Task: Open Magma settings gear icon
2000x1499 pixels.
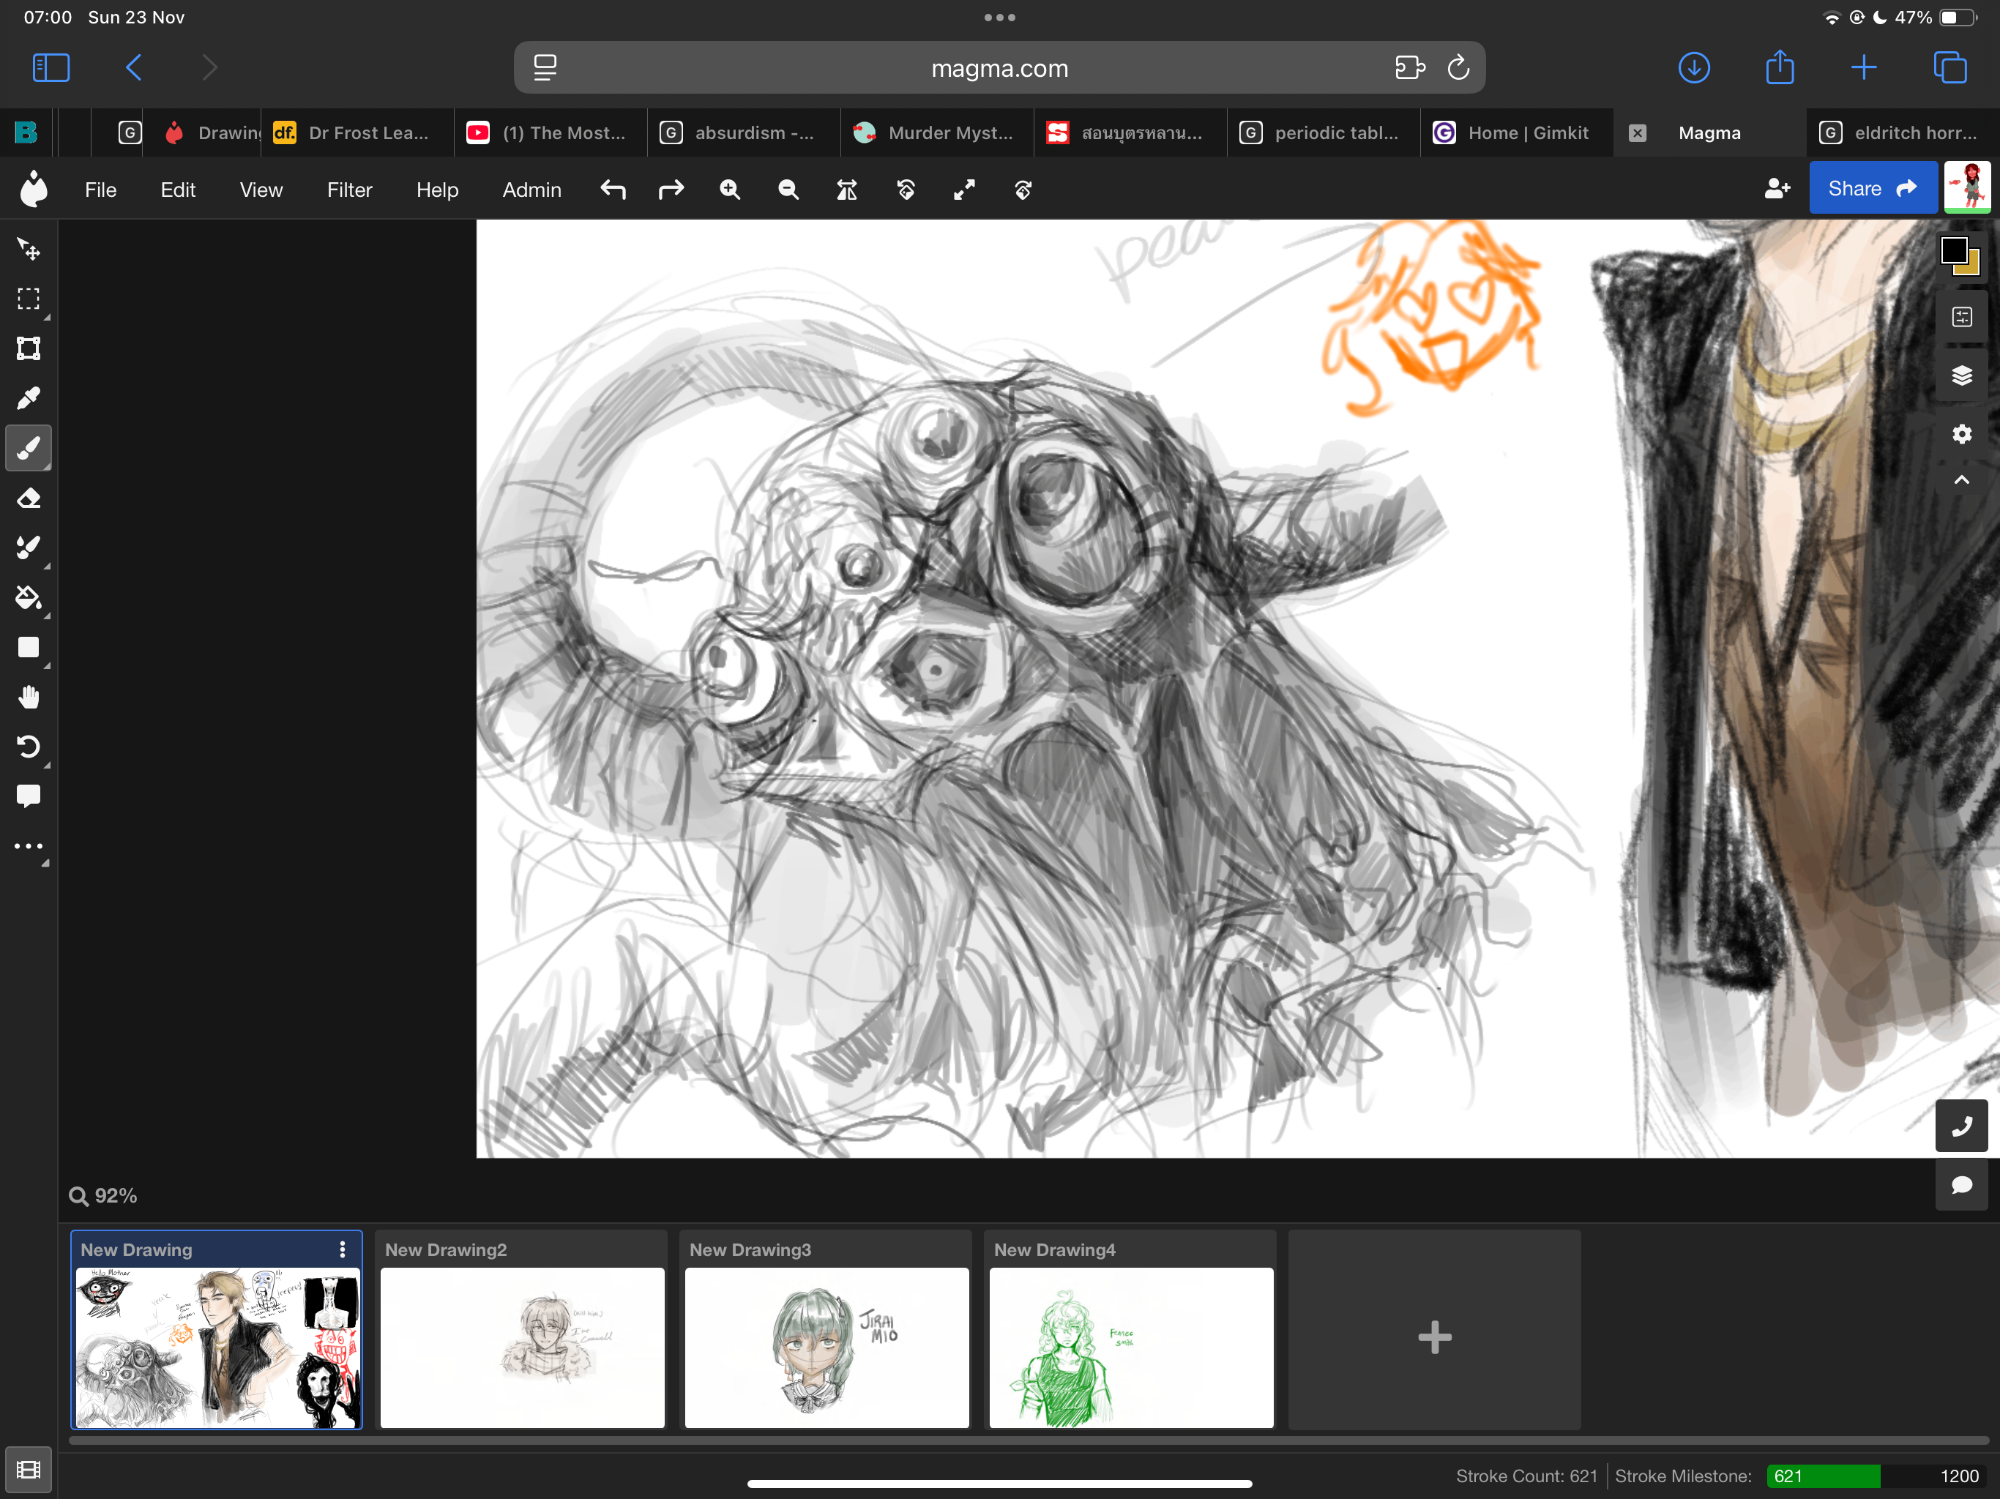Action: (1962, 434)
